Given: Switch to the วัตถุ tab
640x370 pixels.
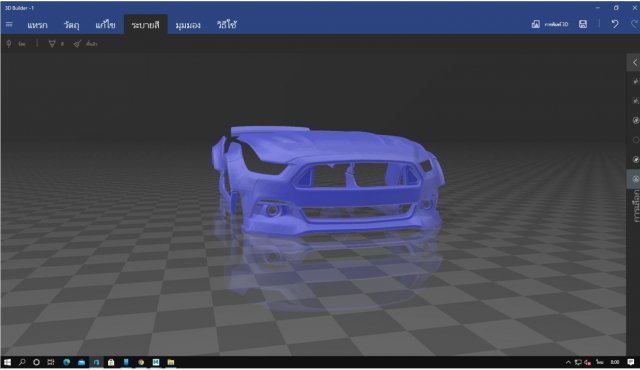Looking at the screenshot, I should point(71,25).
